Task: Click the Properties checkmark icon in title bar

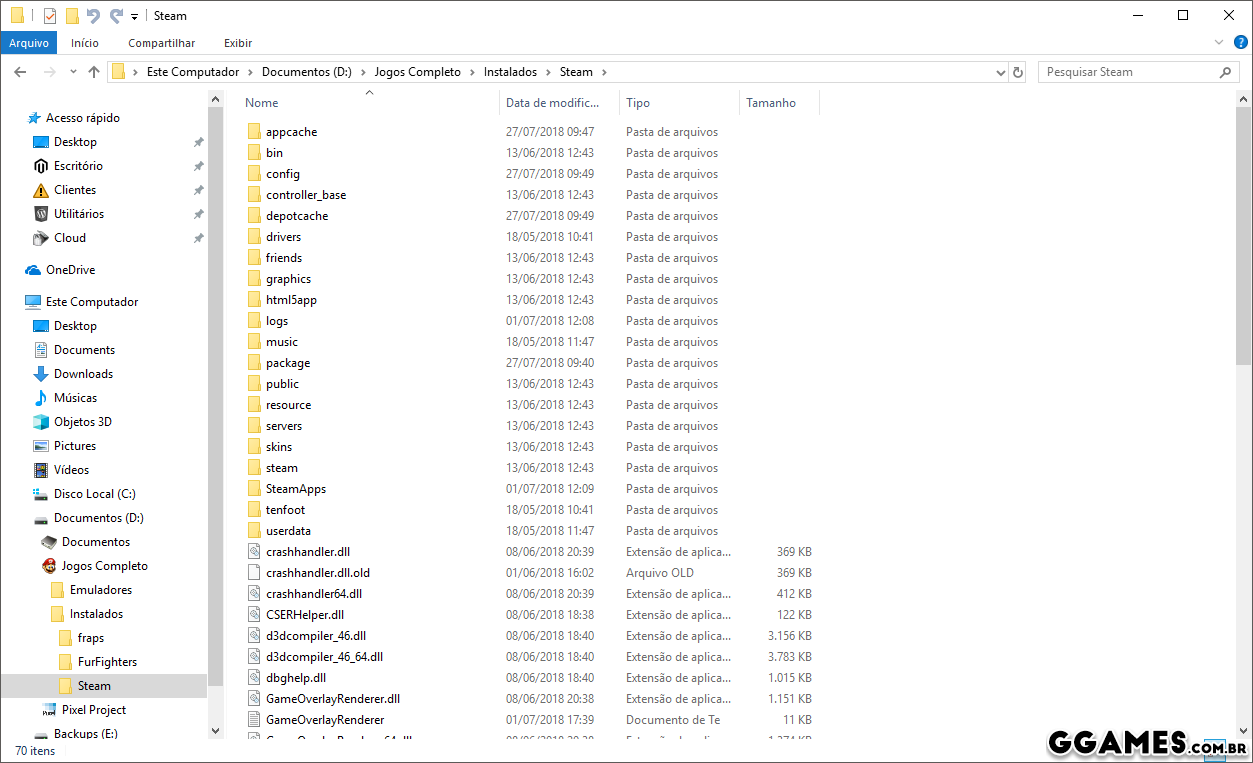Action: coord(50,16)
